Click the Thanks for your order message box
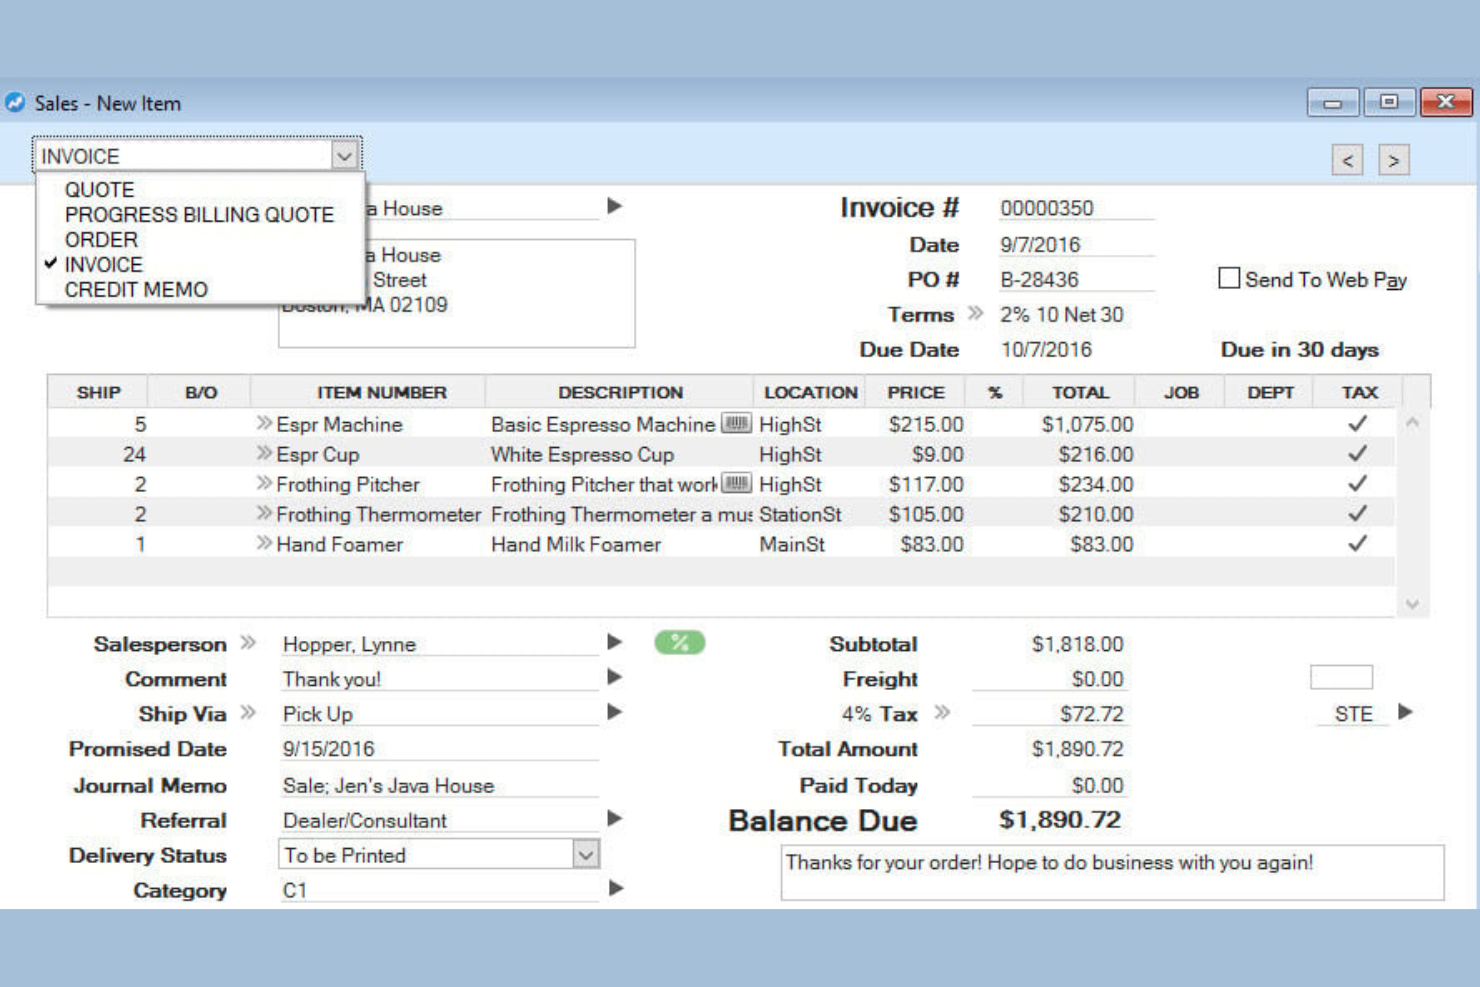This screenshot has width=1480, height=987. point(1112,873)
